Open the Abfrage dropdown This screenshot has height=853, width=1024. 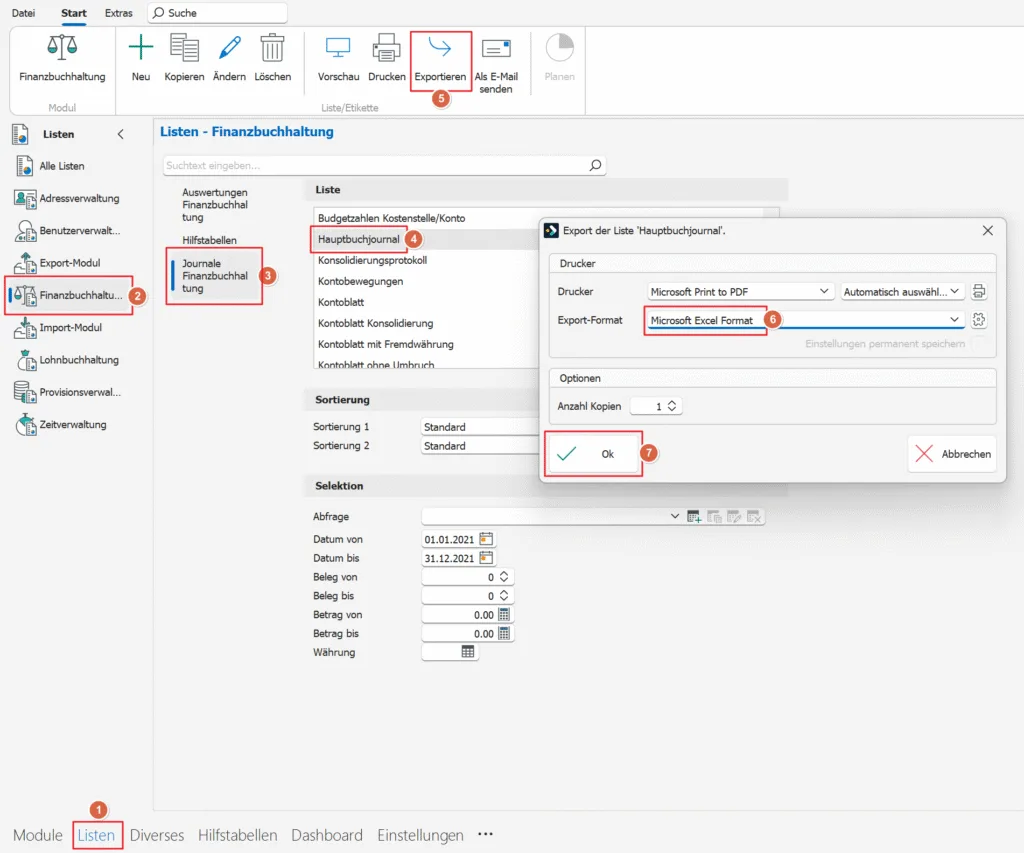coord(674,516)
